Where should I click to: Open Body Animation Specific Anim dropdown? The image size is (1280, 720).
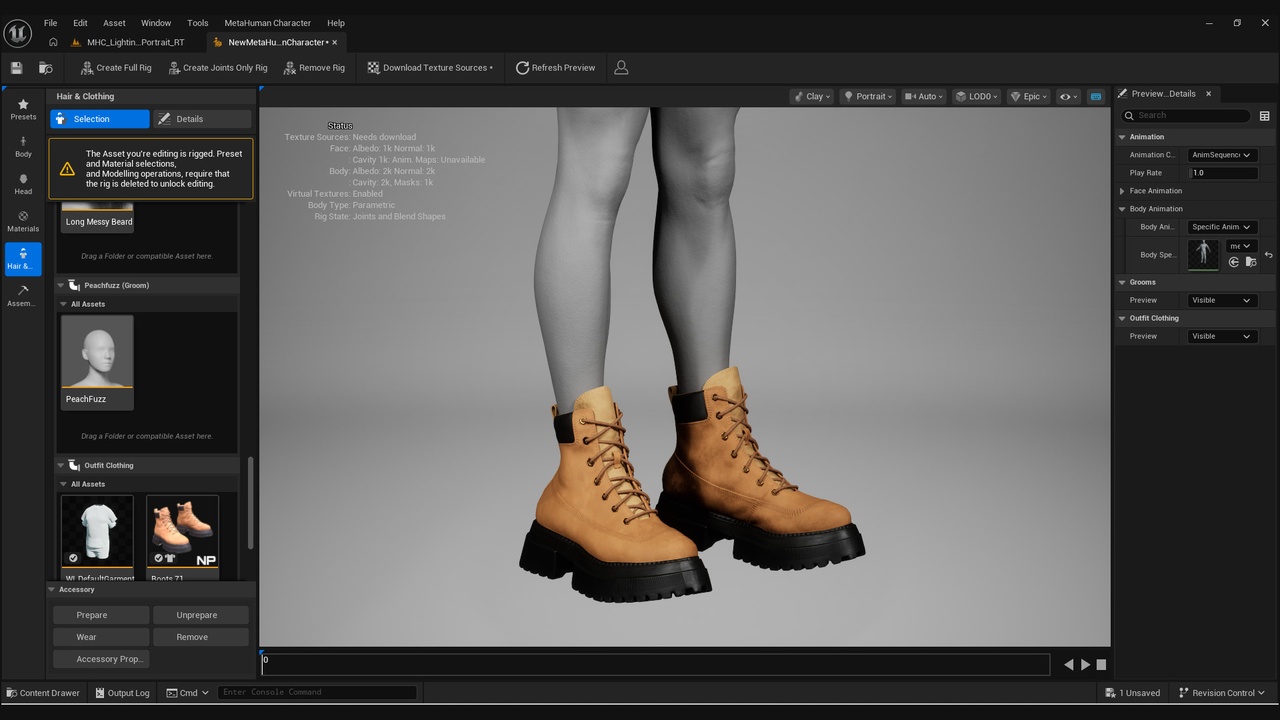point(1221,227)
